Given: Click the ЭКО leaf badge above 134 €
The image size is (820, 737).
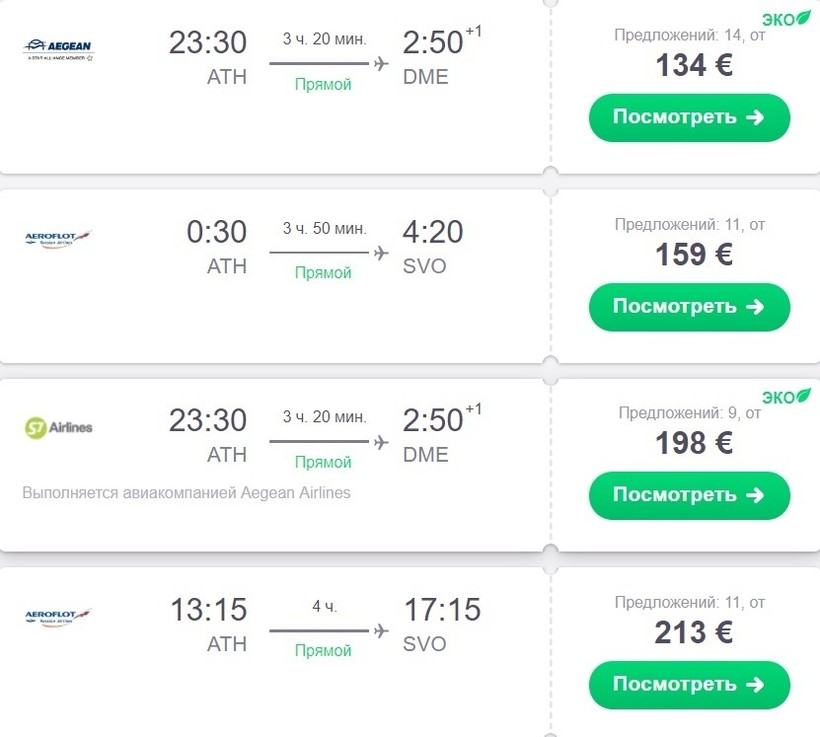Looking at the screenshot, I should tap(786, 20).
